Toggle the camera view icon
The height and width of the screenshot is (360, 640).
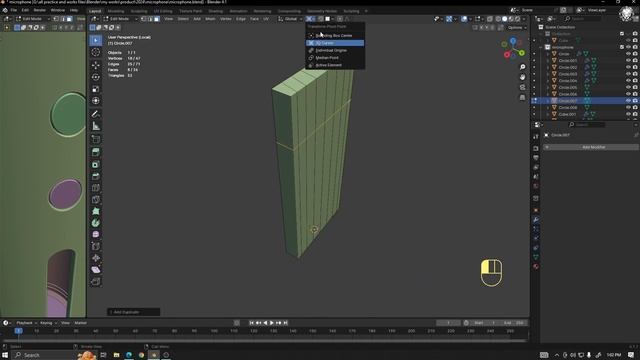522,87
